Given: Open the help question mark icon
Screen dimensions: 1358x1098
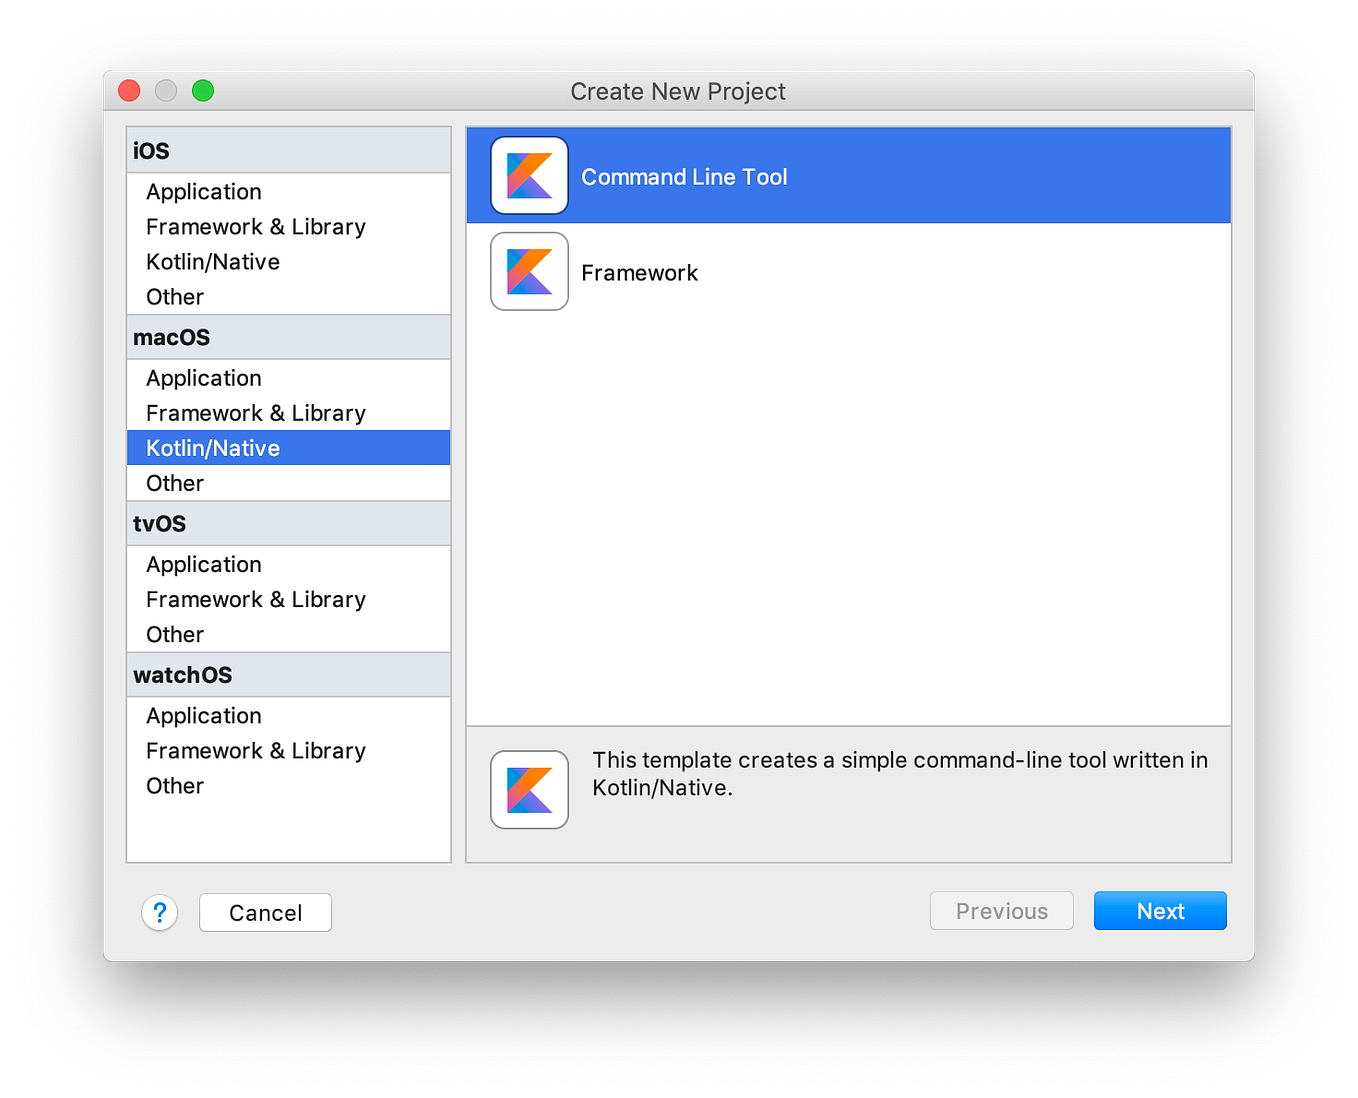Looking at the screenshot, I should tap(160, 912).
